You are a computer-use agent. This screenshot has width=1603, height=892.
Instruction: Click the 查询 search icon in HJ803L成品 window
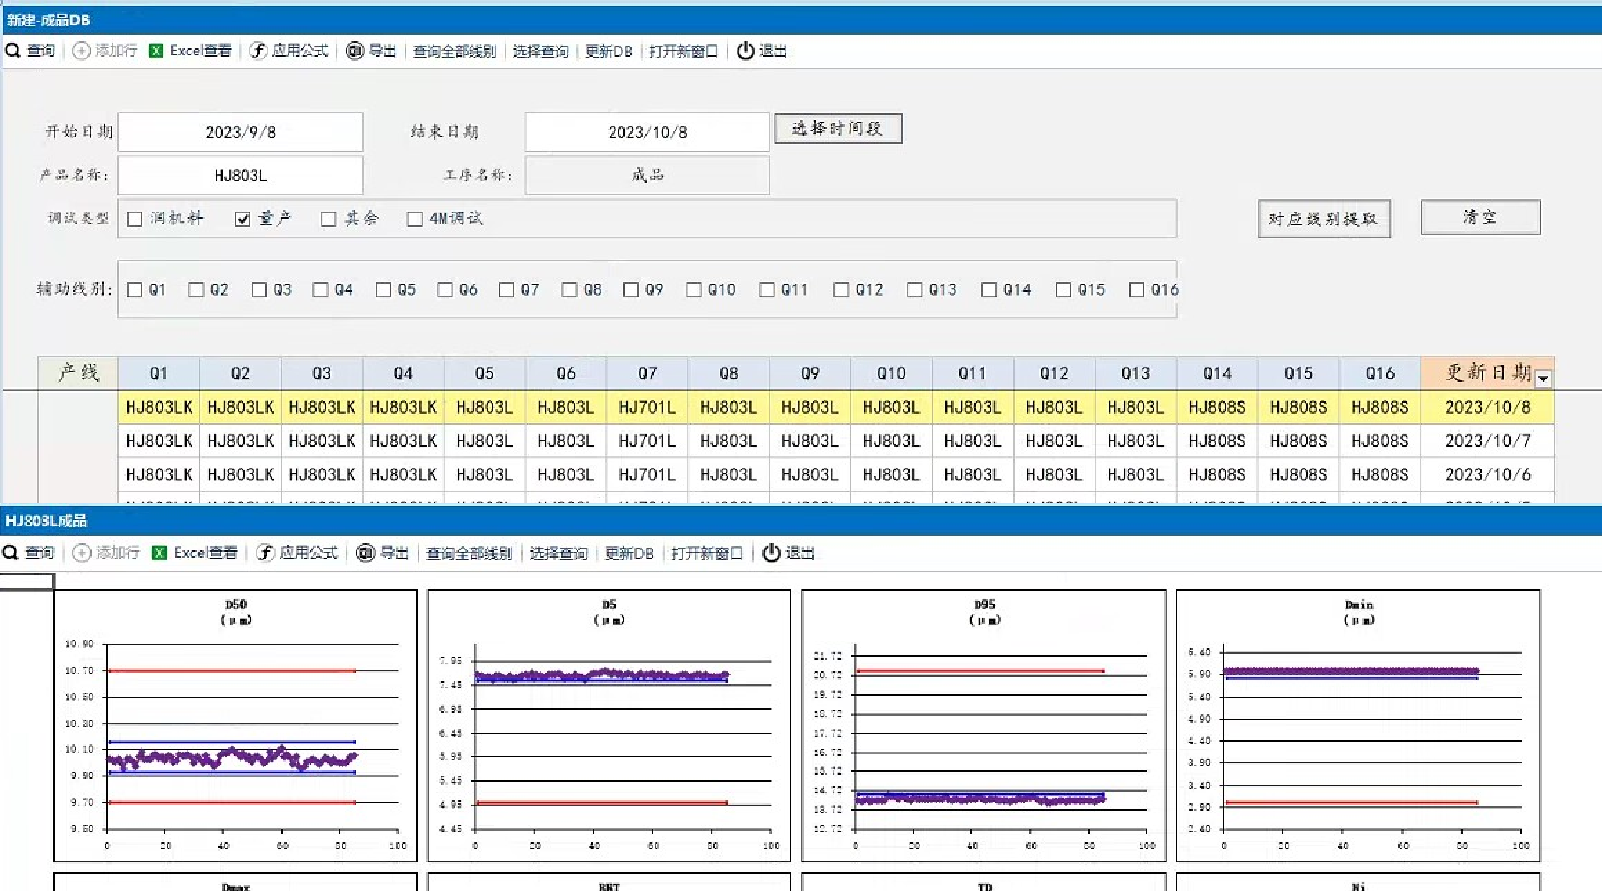click(11, 553)
